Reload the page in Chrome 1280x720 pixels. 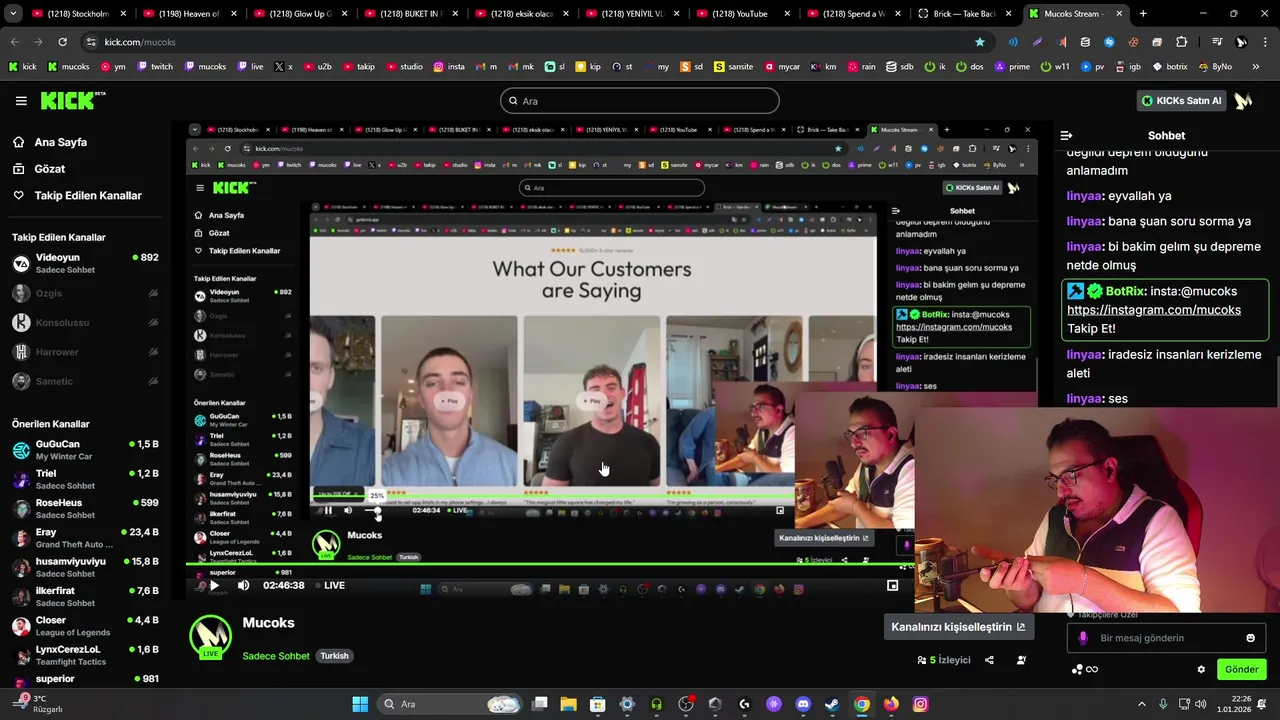(x=62, y=42)
